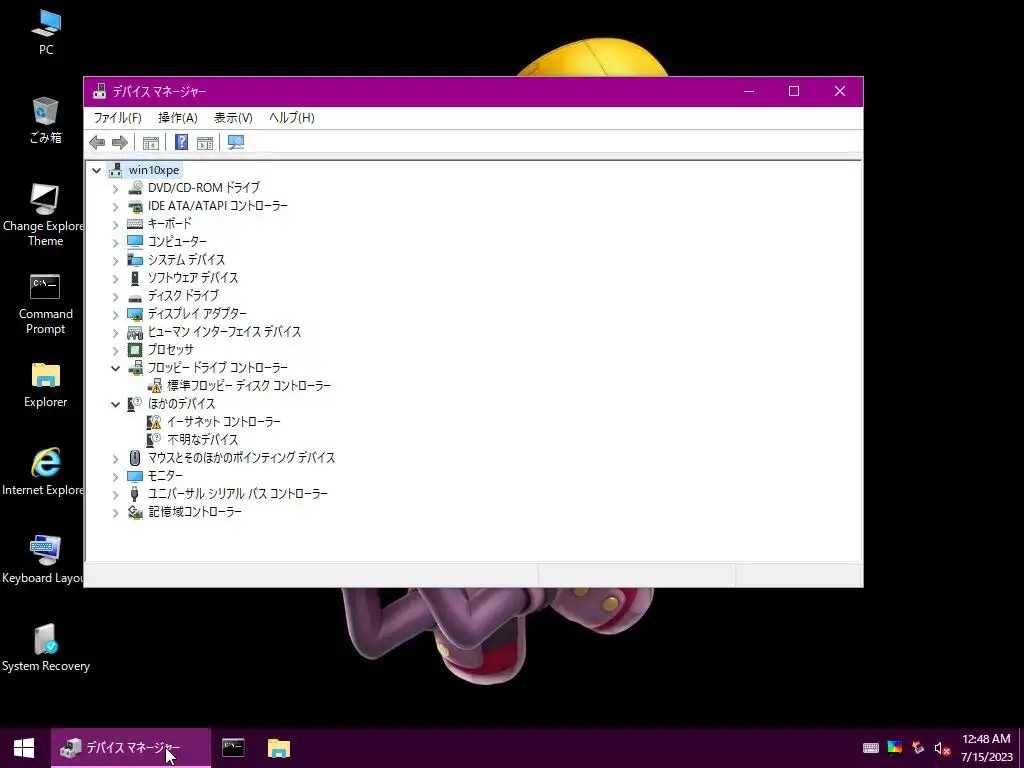The image size is (1024, 768).
Task: Click the taskbar clock showing 12:48 AM
Action: 986,748
